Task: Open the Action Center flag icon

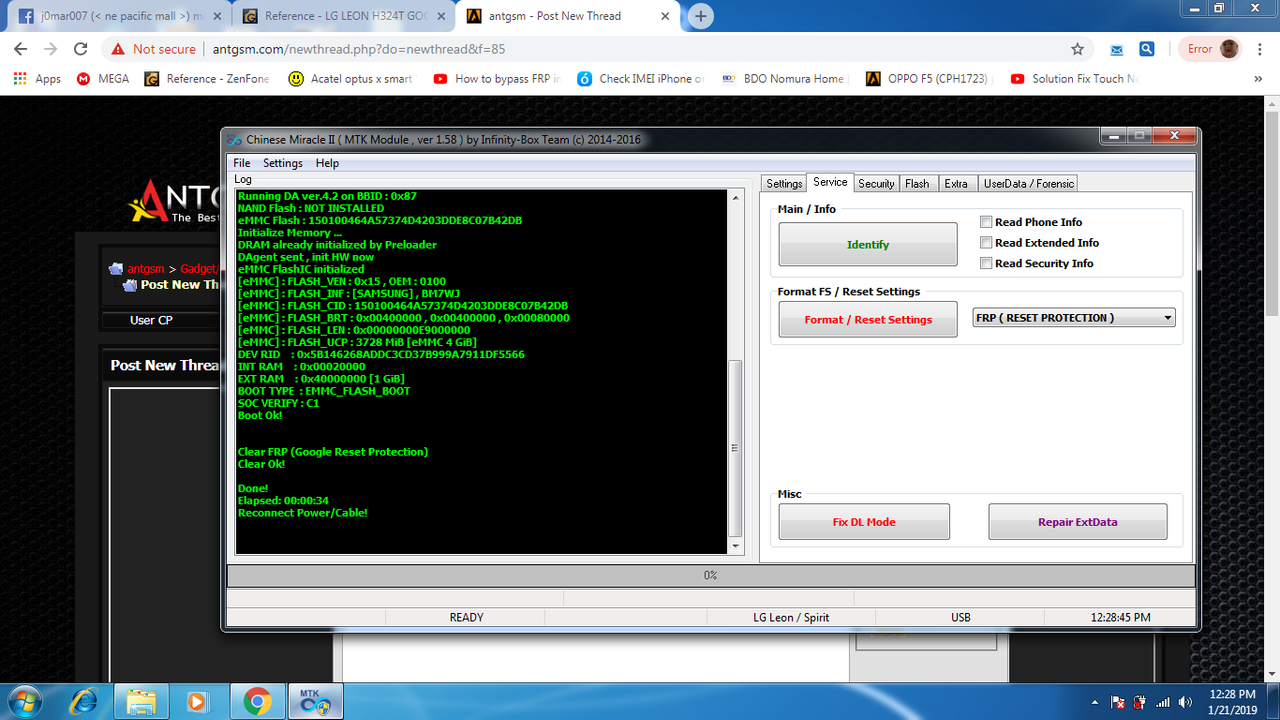Action: coord(1118,702)
